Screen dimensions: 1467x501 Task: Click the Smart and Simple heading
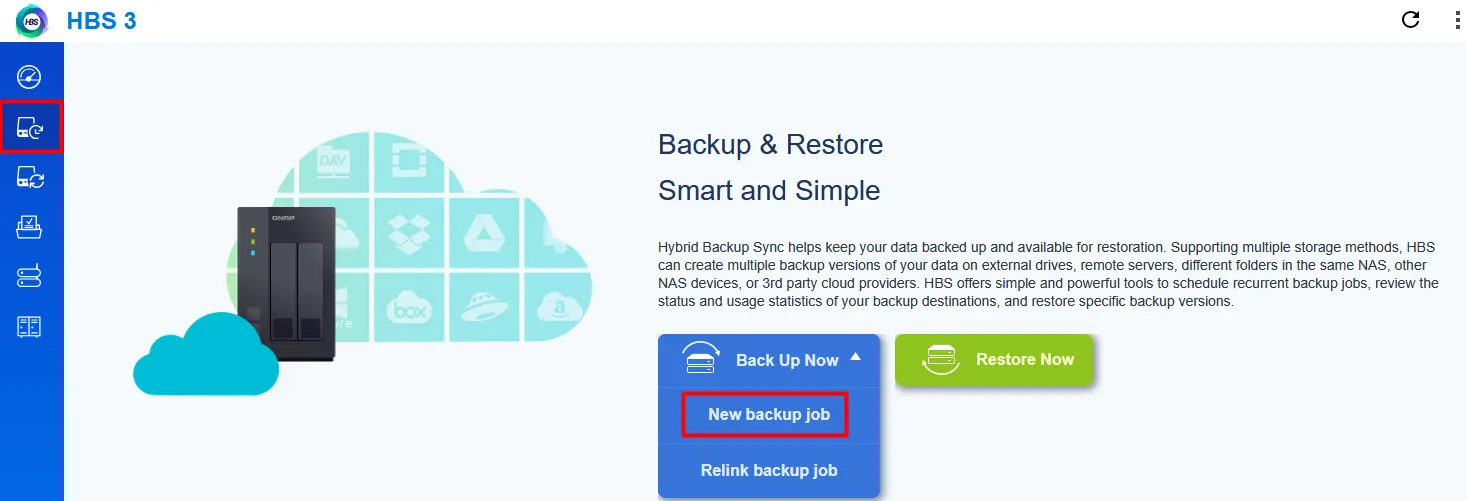[769, 190]
